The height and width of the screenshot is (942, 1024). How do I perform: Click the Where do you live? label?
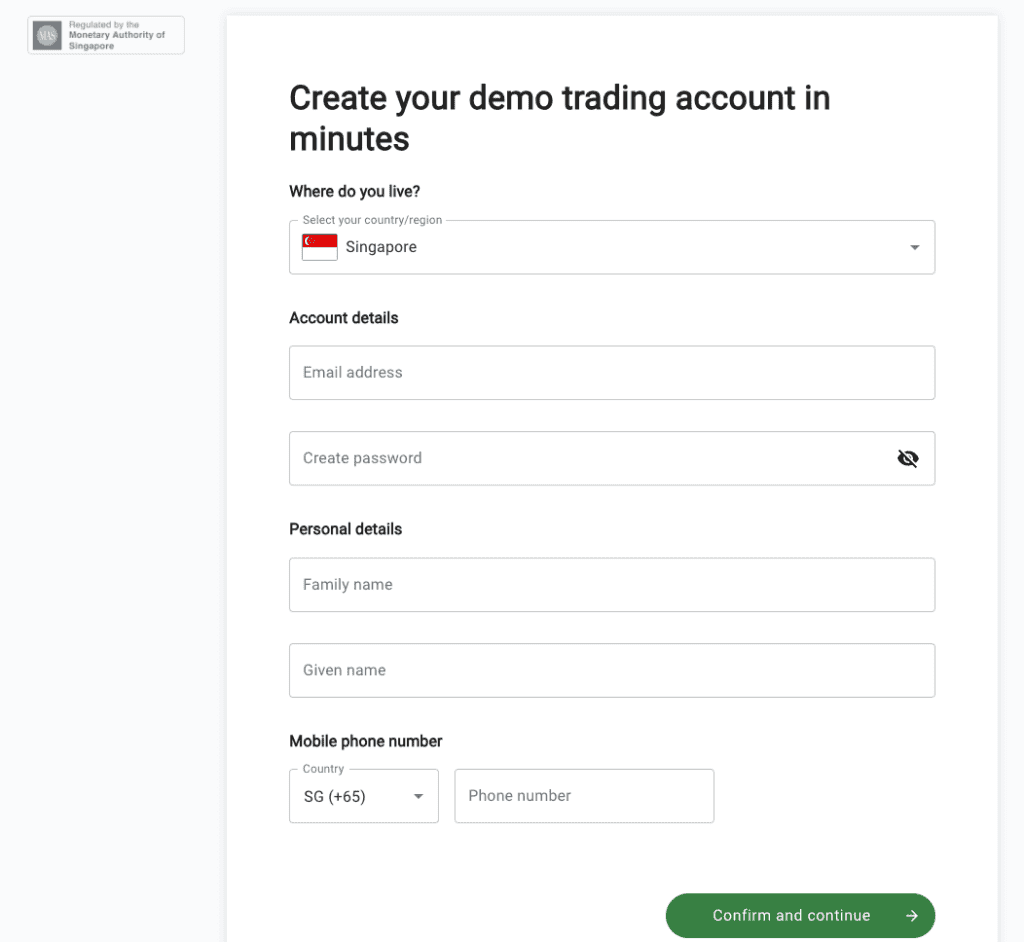tap(355, 191)
